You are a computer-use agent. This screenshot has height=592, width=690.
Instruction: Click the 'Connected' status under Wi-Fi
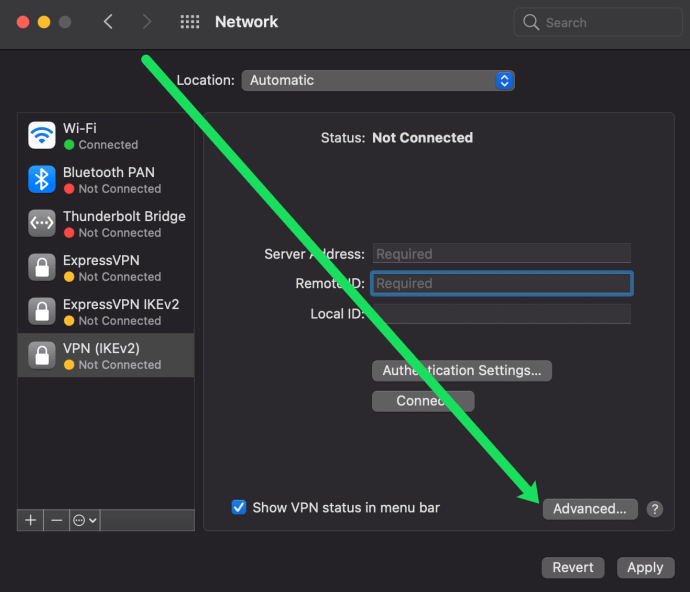108,145
